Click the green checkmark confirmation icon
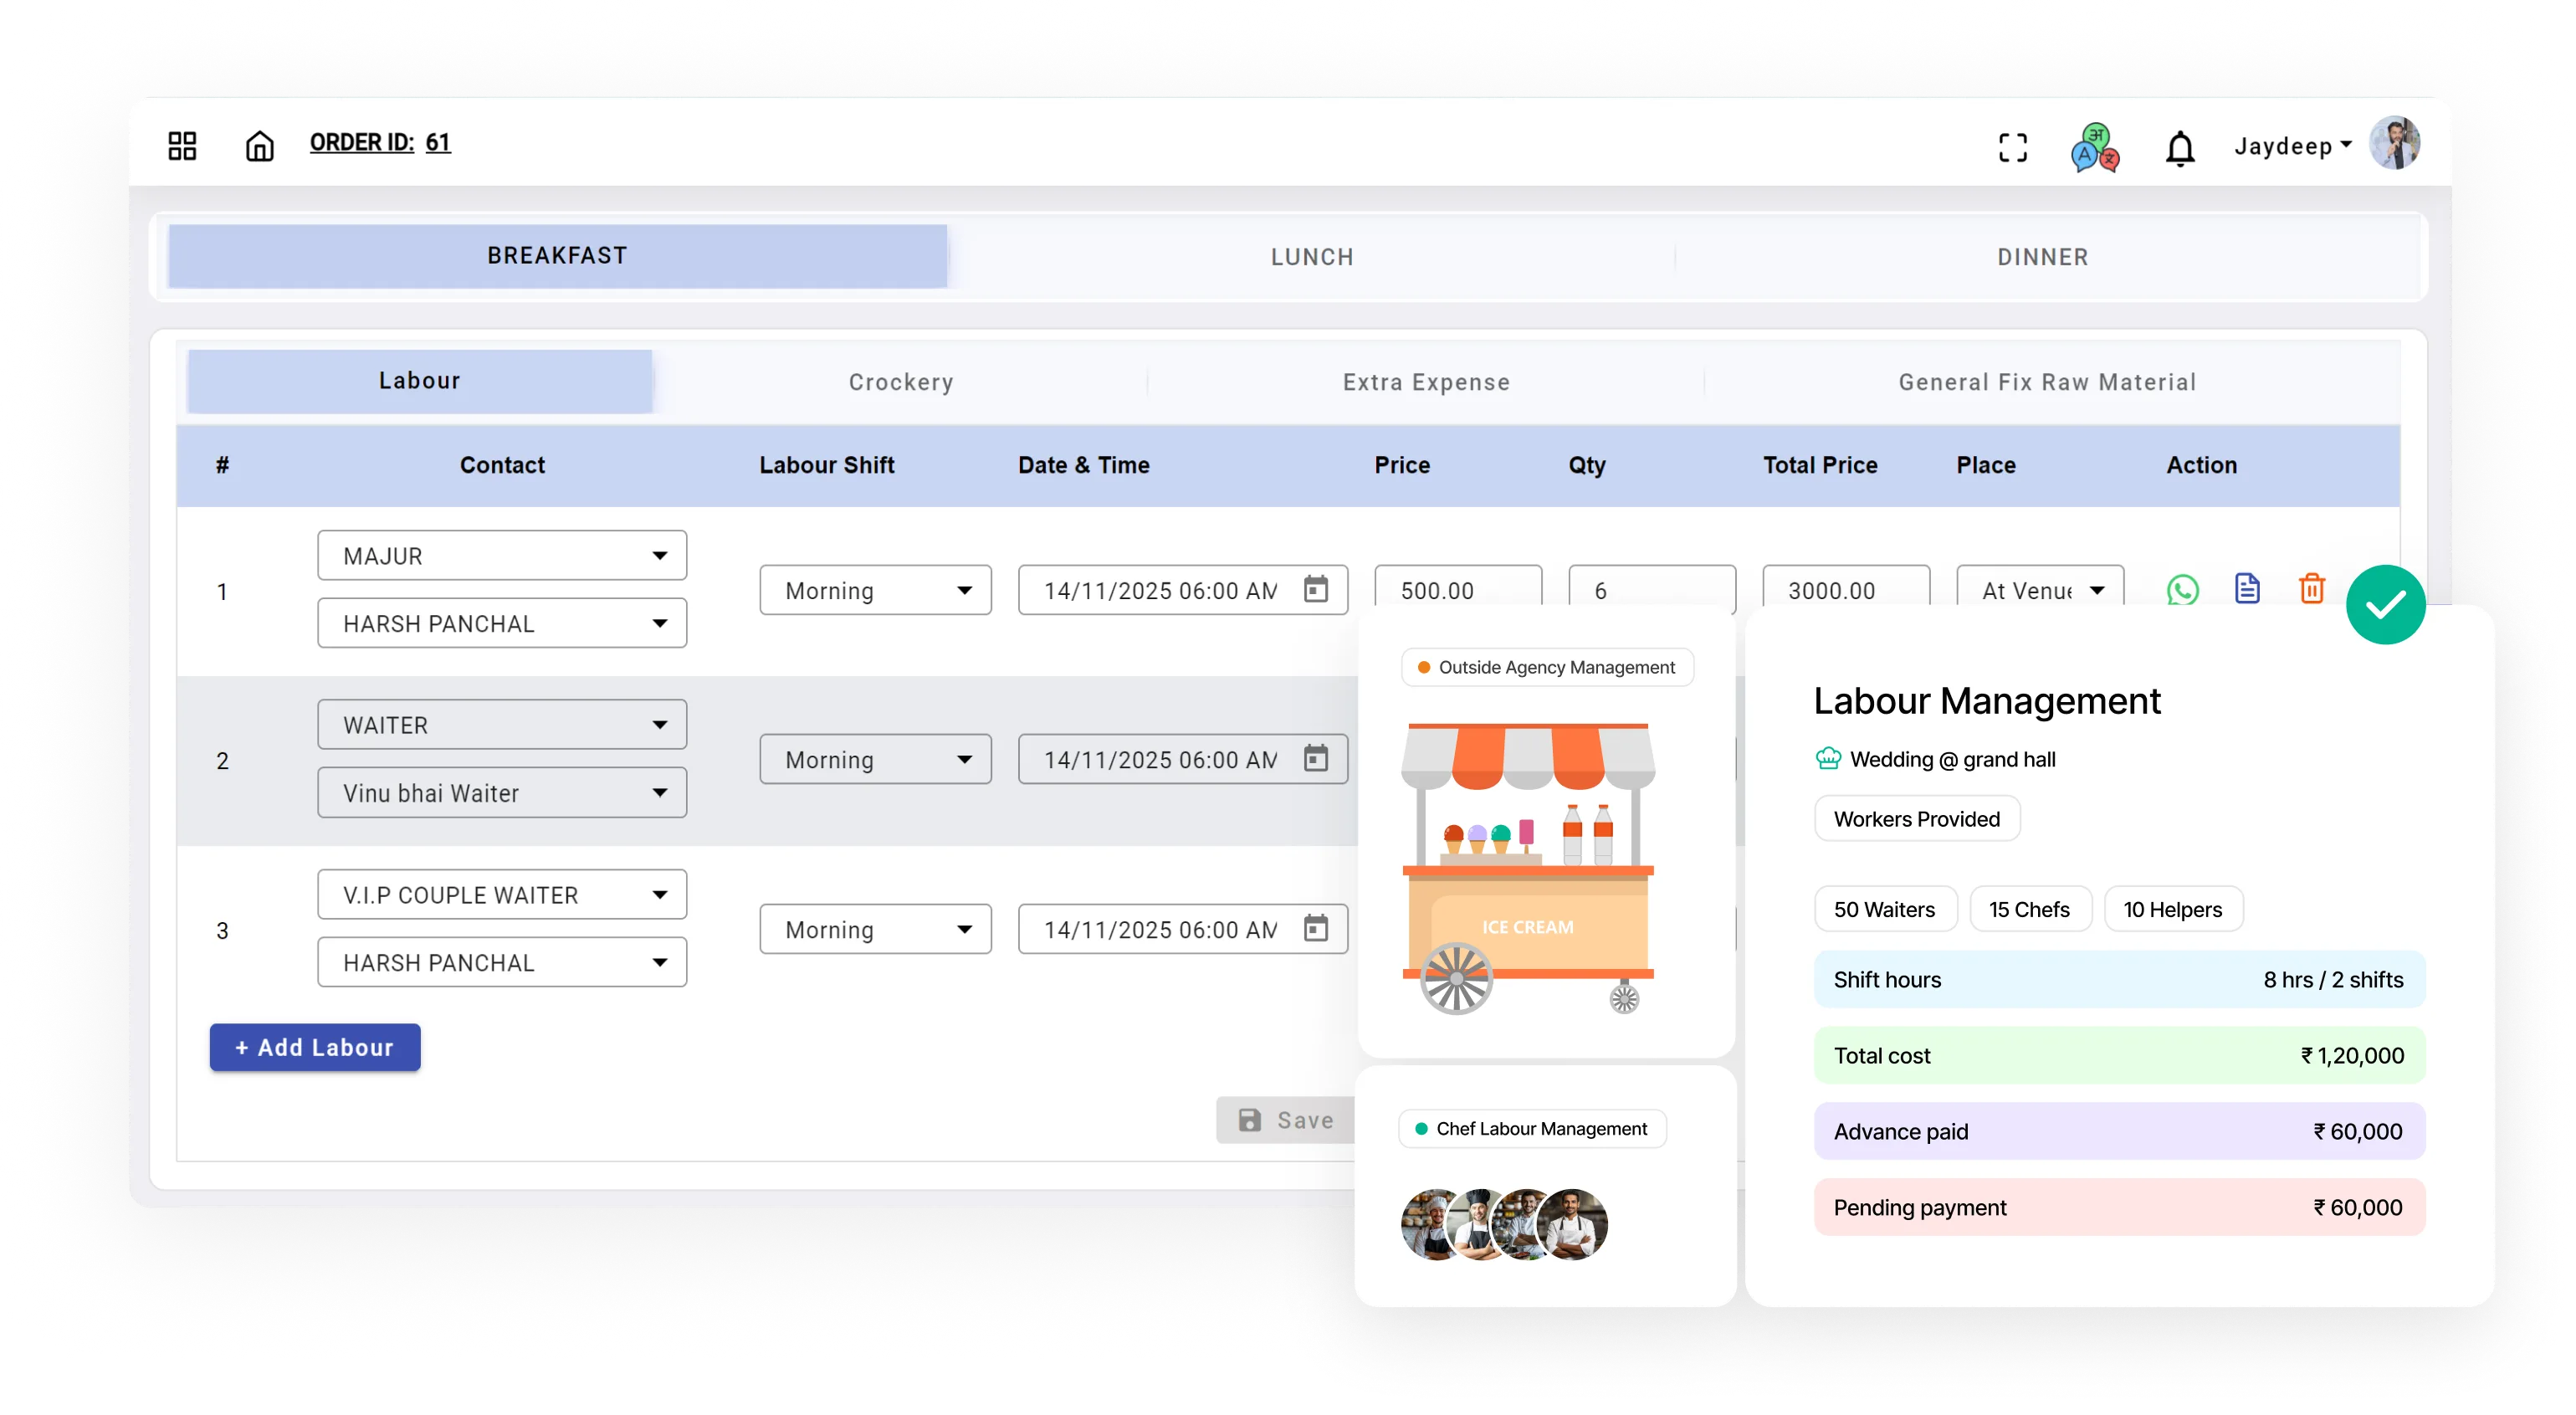2576x1415 pixels. 2386,604
